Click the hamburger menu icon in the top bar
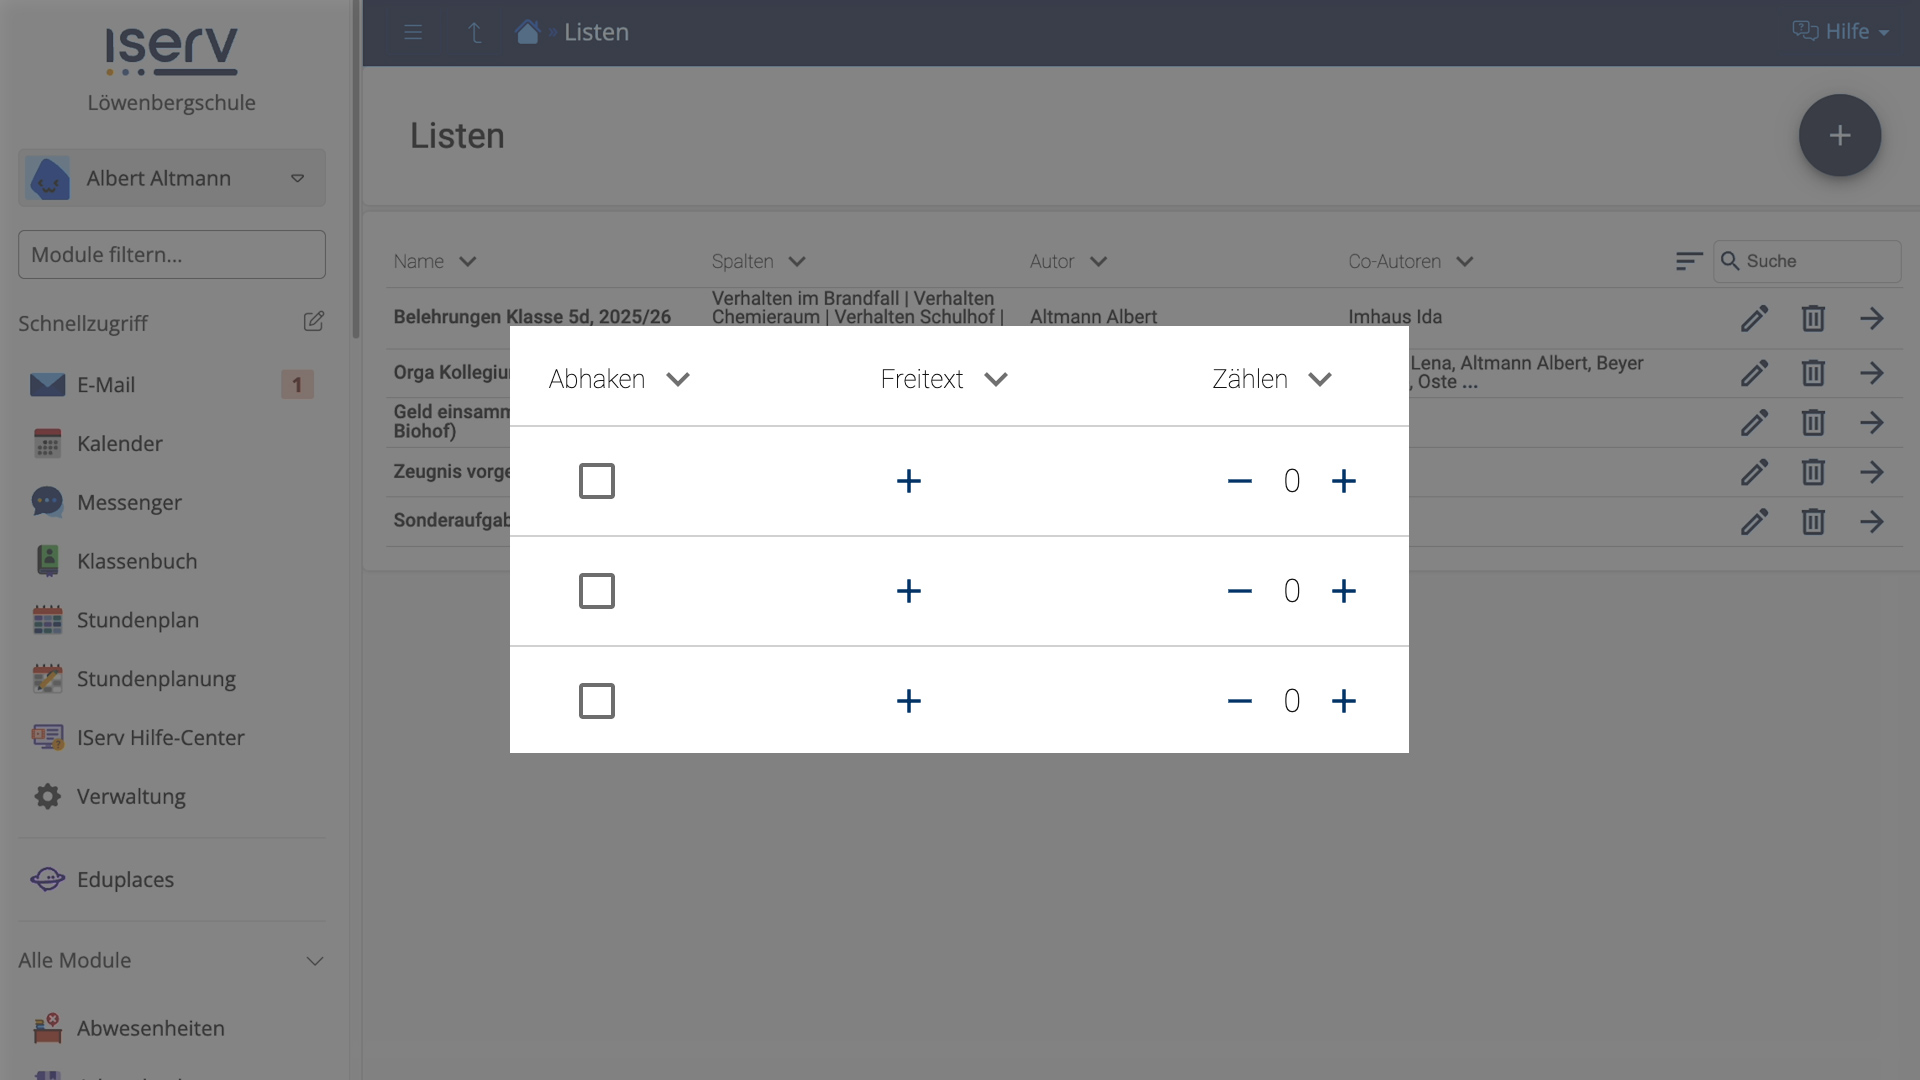This screenshot has width=1920, height=1080. [413, 32]
